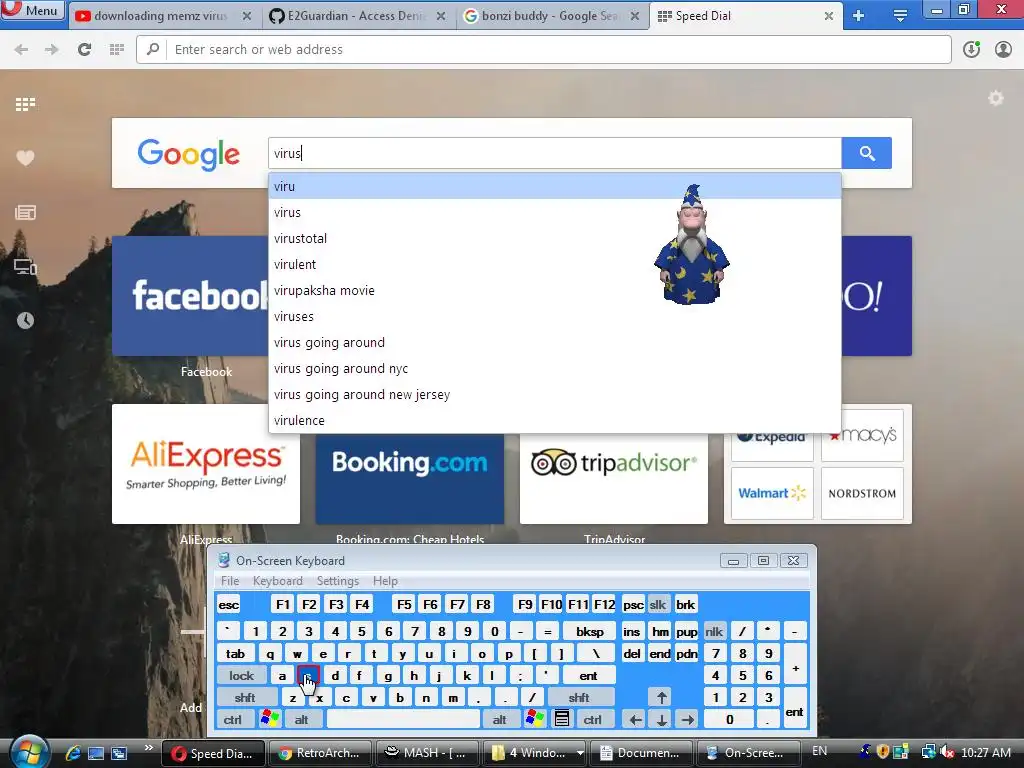Open News icon in sidebar
Image resolution: width=1024 pixels, height=768 pixels.
click(x=25, y=212)
